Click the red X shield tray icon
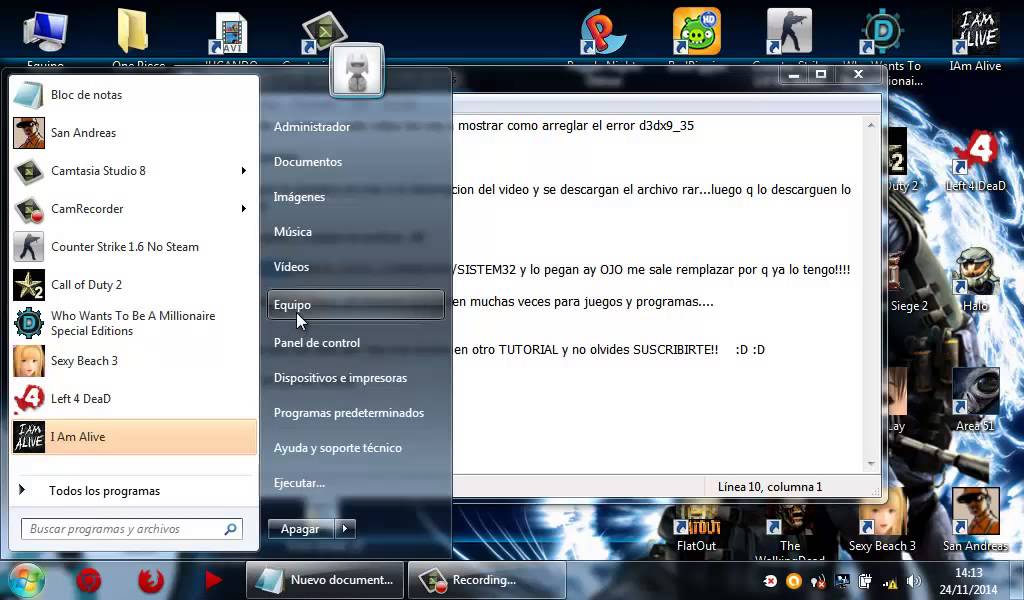This screenshot has width=1024, height=600. pyautogui.click(x=770, y=581)
